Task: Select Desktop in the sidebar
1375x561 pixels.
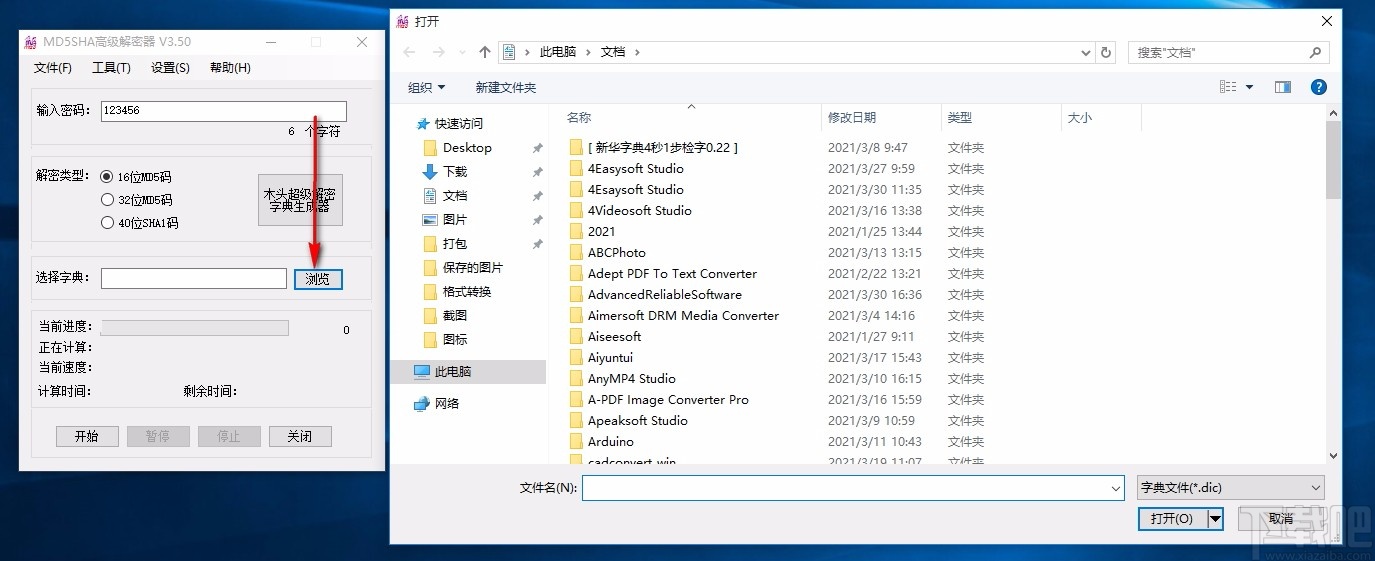Action: [x=467, y=148]
